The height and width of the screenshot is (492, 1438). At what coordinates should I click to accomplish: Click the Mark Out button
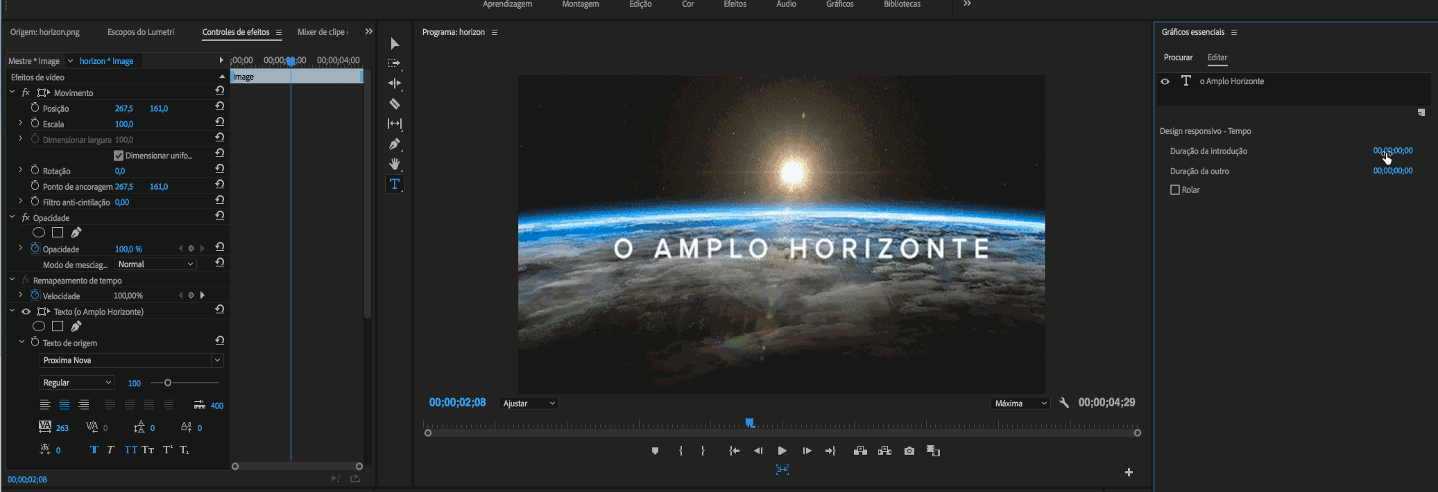click(703, 451)
